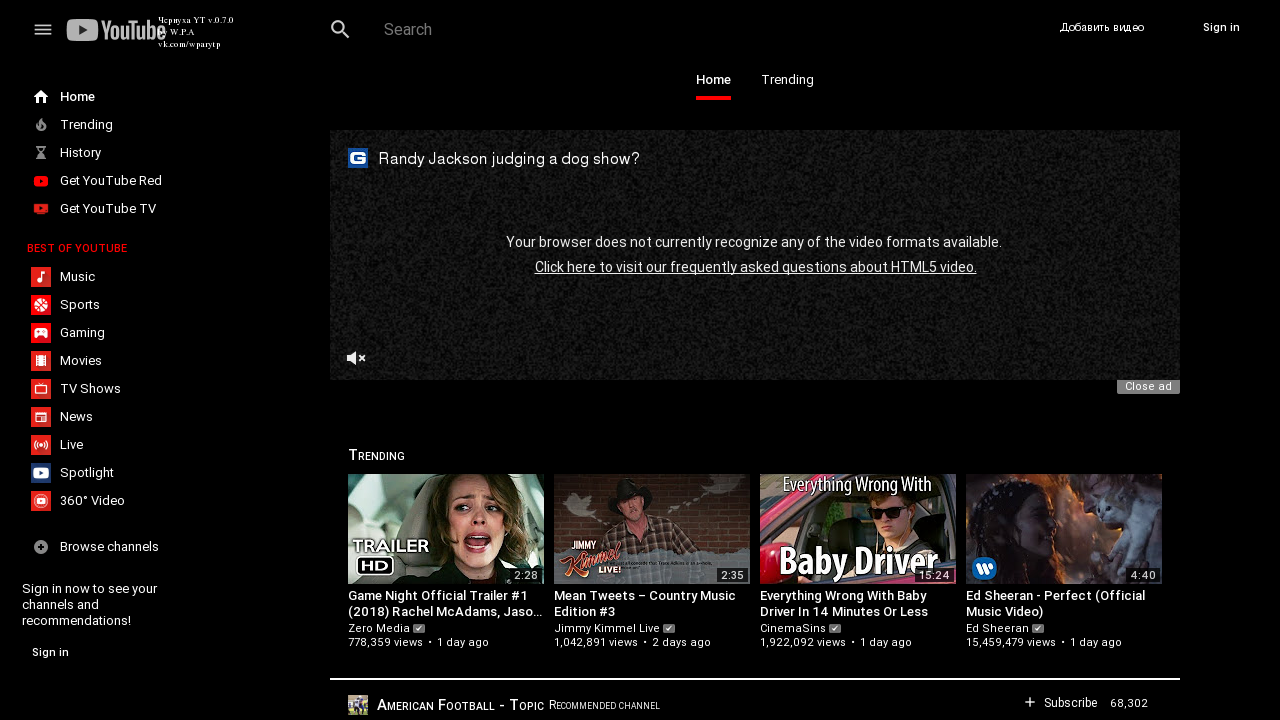The width and height of the screenshot is (1280, 720).
Task: Click the Добавить видео button
Action: pos(1102,28)
